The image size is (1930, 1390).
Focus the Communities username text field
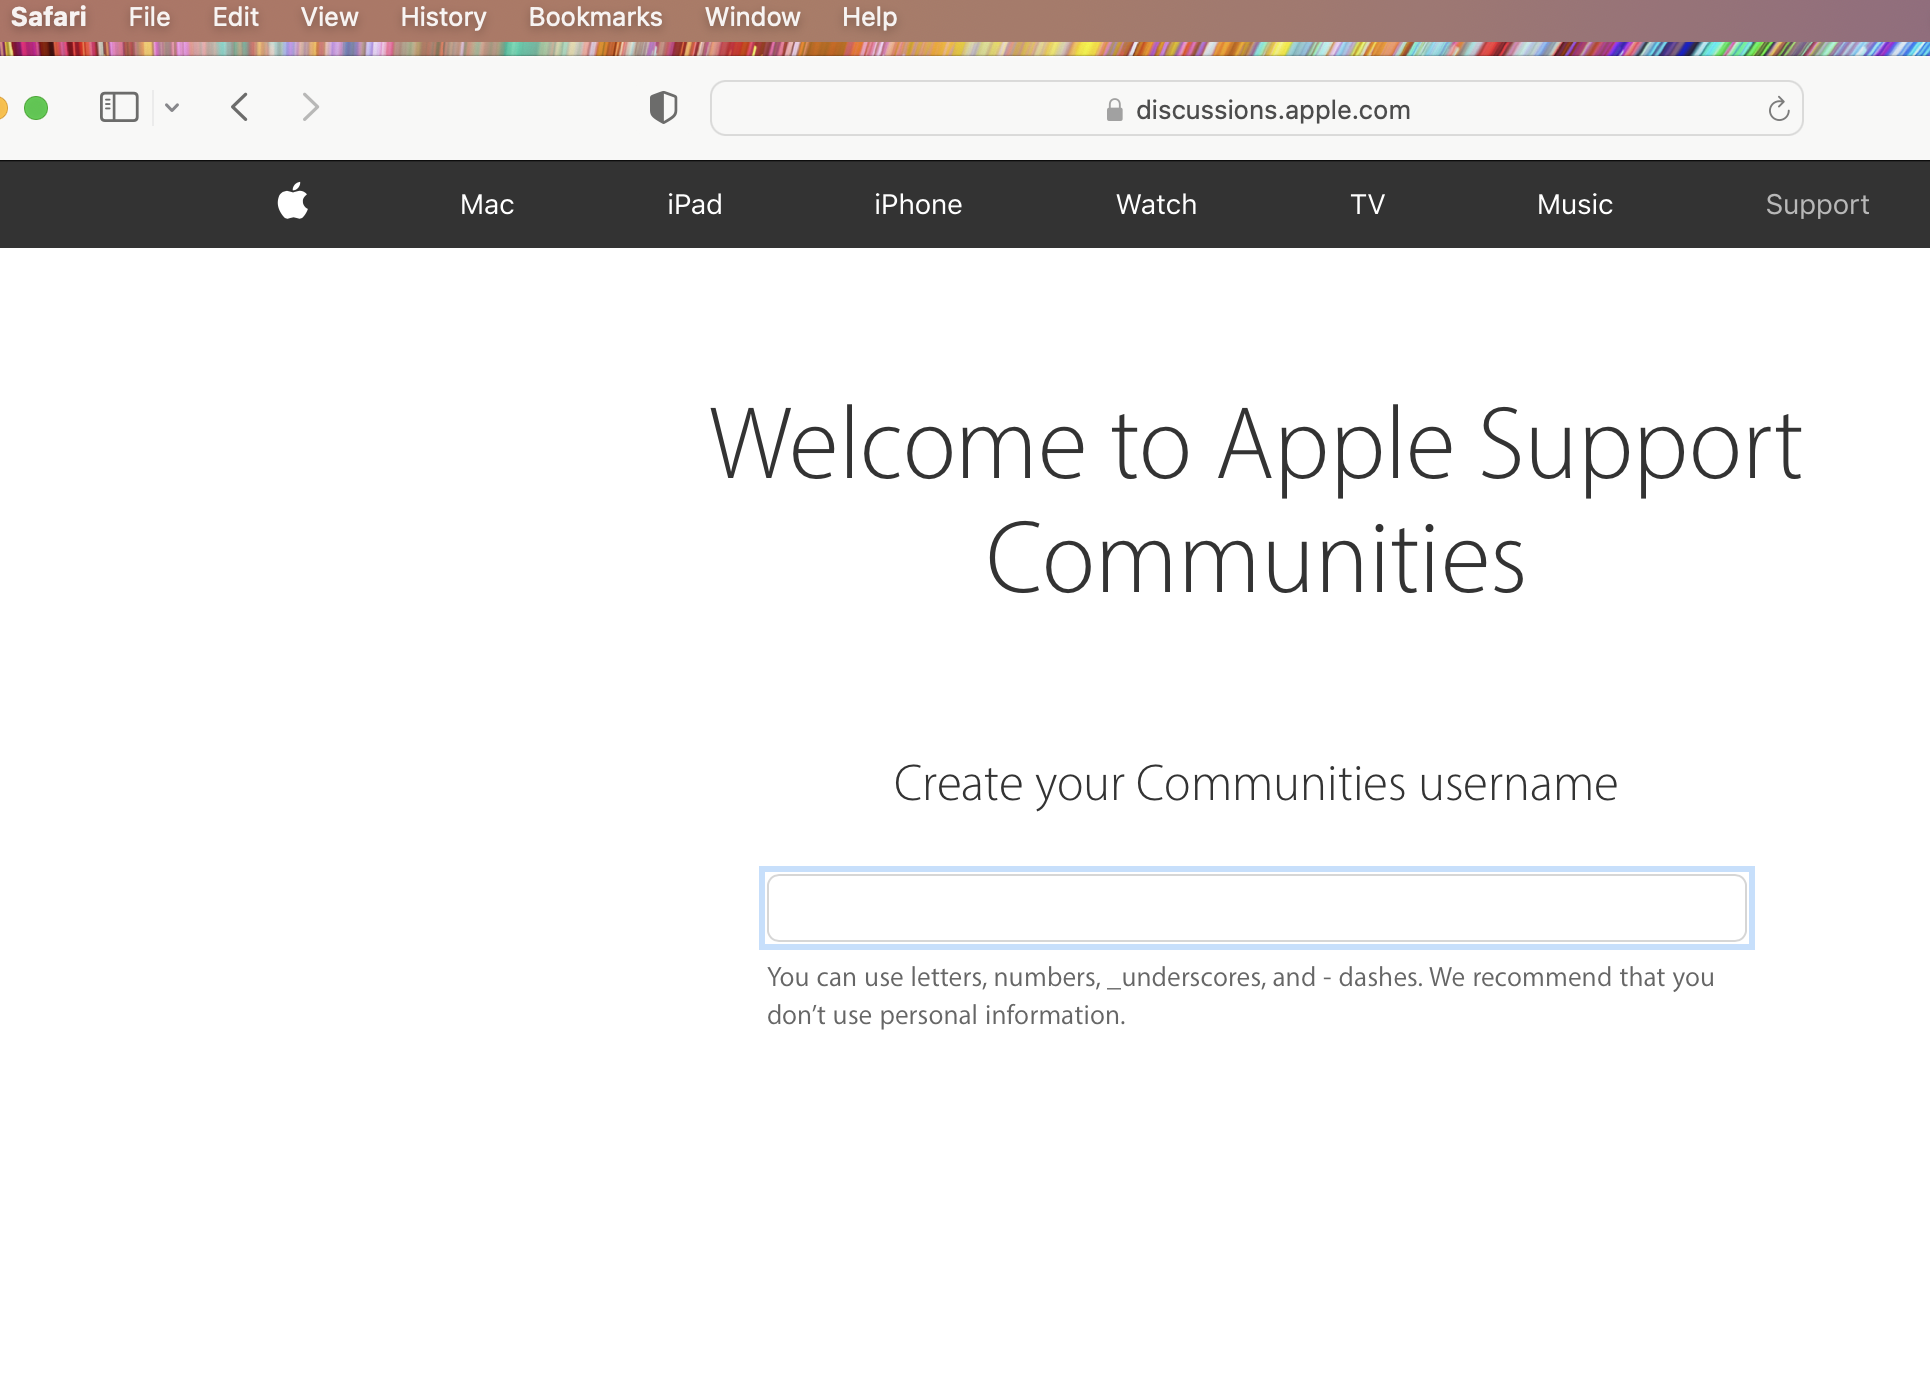tap(1256, 908)
